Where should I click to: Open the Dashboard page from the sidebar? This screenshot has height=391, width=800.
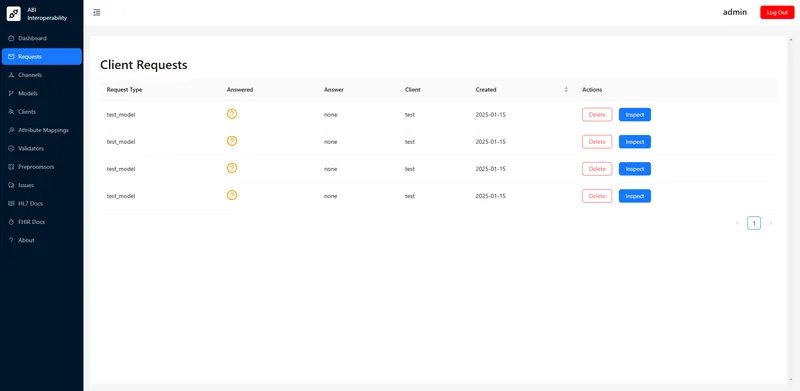pyautogui.click(x=41, y=38)
